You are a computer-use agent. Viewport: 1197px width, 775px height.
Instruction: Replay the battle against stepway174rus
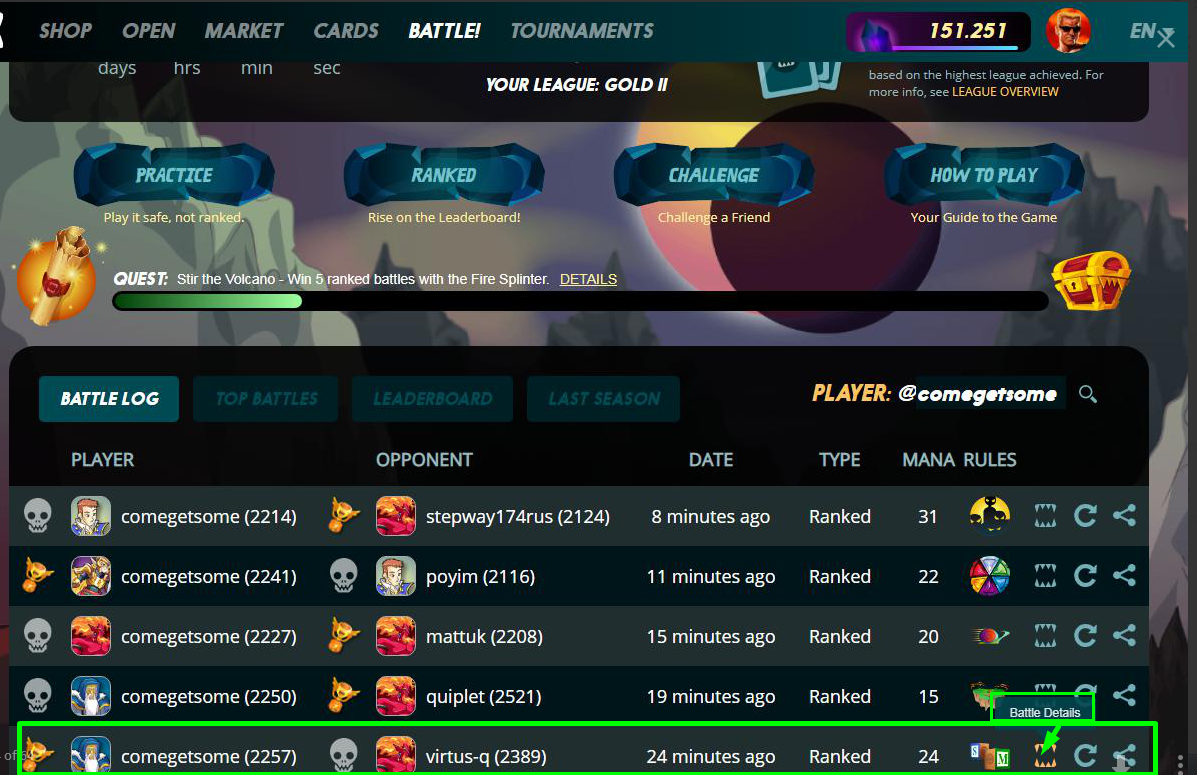[1085, 516]
